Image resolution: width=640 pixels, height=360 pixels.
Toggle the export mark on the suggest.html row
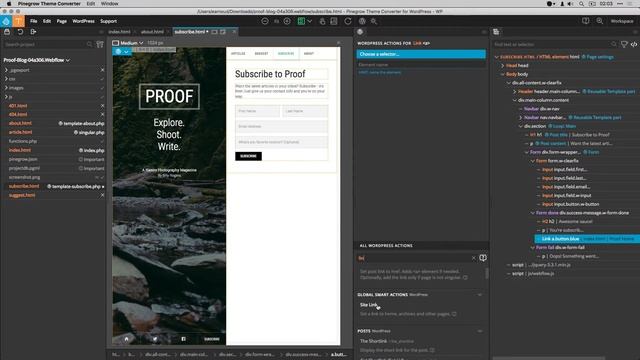(x=102, y=195)
